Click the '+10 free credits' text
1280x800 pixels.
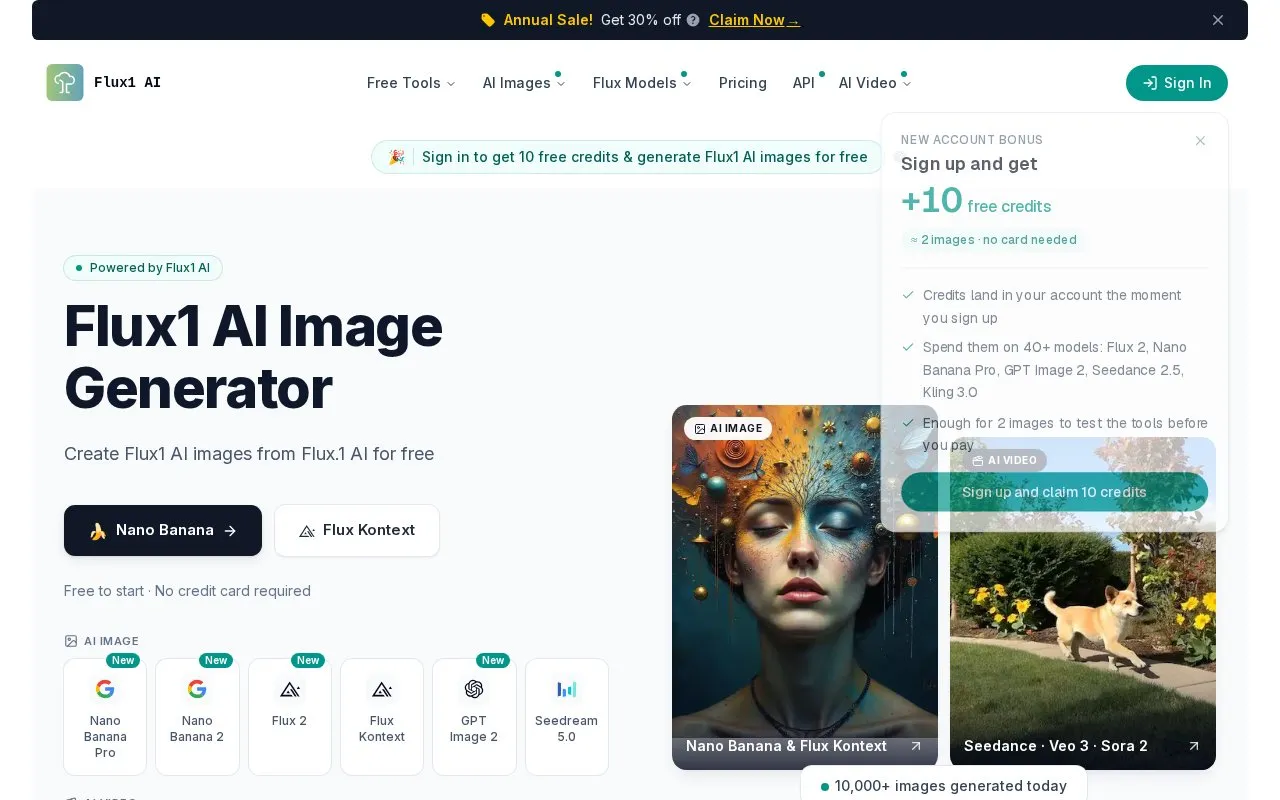(x=976, y=202)
